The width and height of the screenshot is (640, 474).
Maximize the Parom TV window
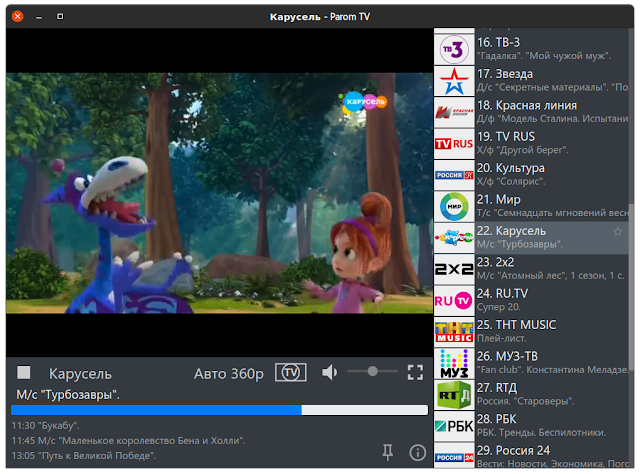tap(60, 16)
